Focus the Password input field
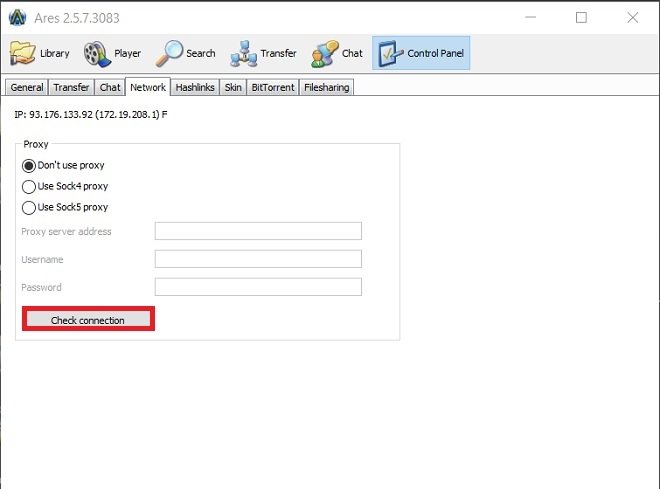 [258, 287]
